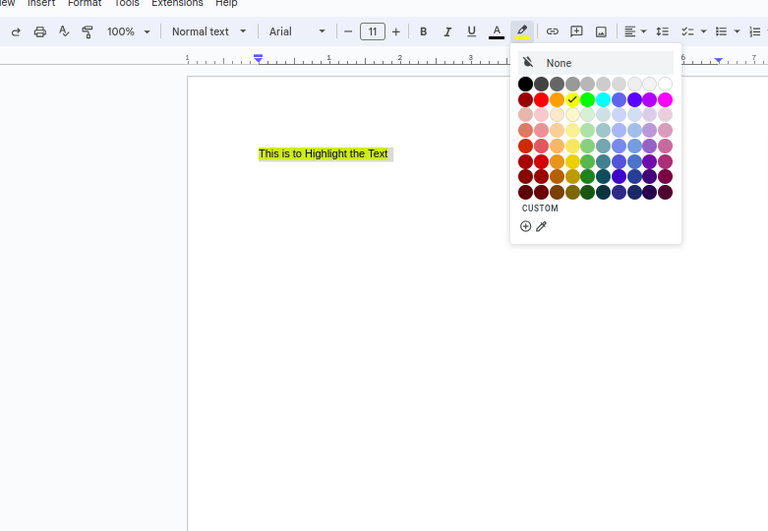Toggle italic formatting
Image resolution: width=768 pixels, height=531 pixels.
pos(447,32)
